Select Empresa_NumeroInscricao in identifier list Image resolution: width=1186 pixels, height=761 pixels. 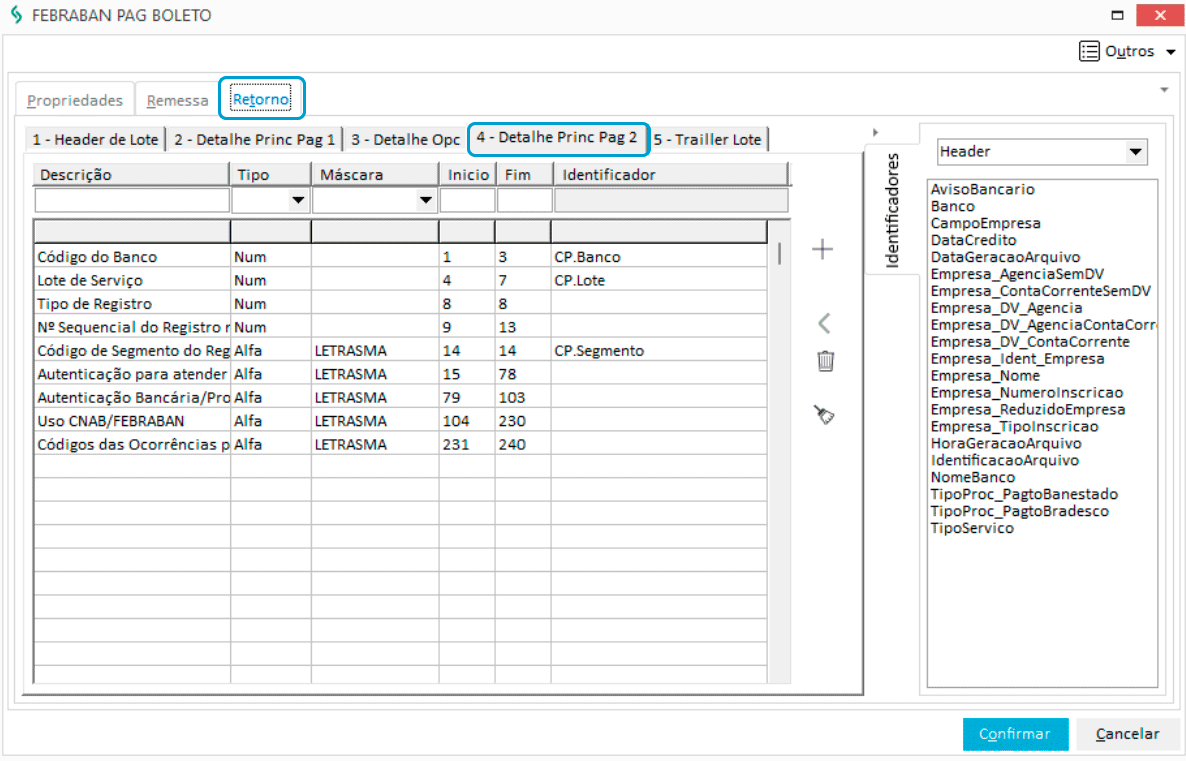pyautogui.click(x=1027, y=393)
